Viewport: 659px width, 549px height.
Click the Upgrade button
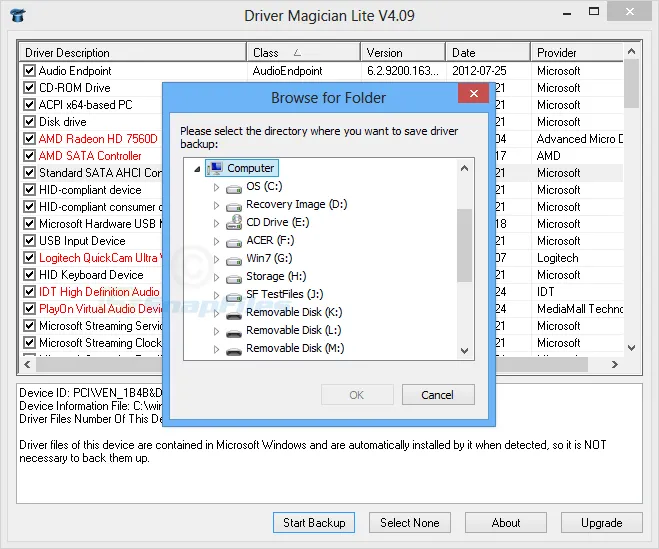[601, 523]
